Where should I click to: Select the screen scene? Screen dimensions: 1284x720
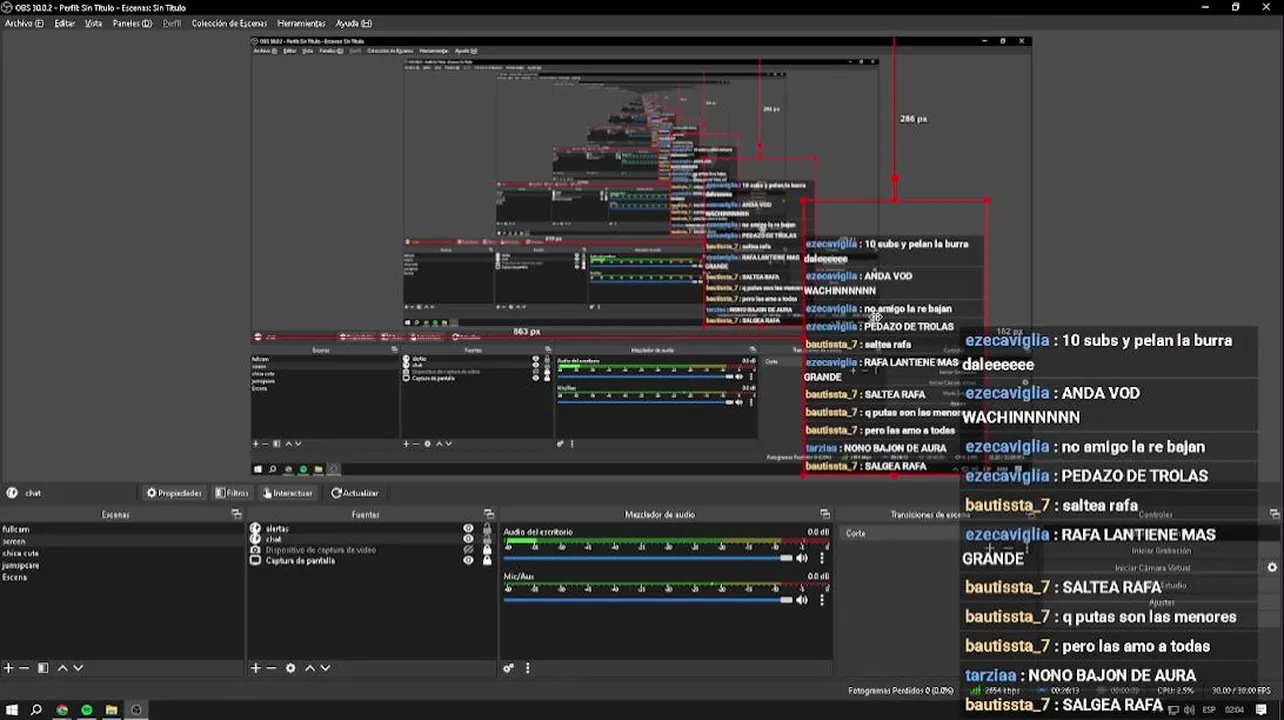click(122, 541)
